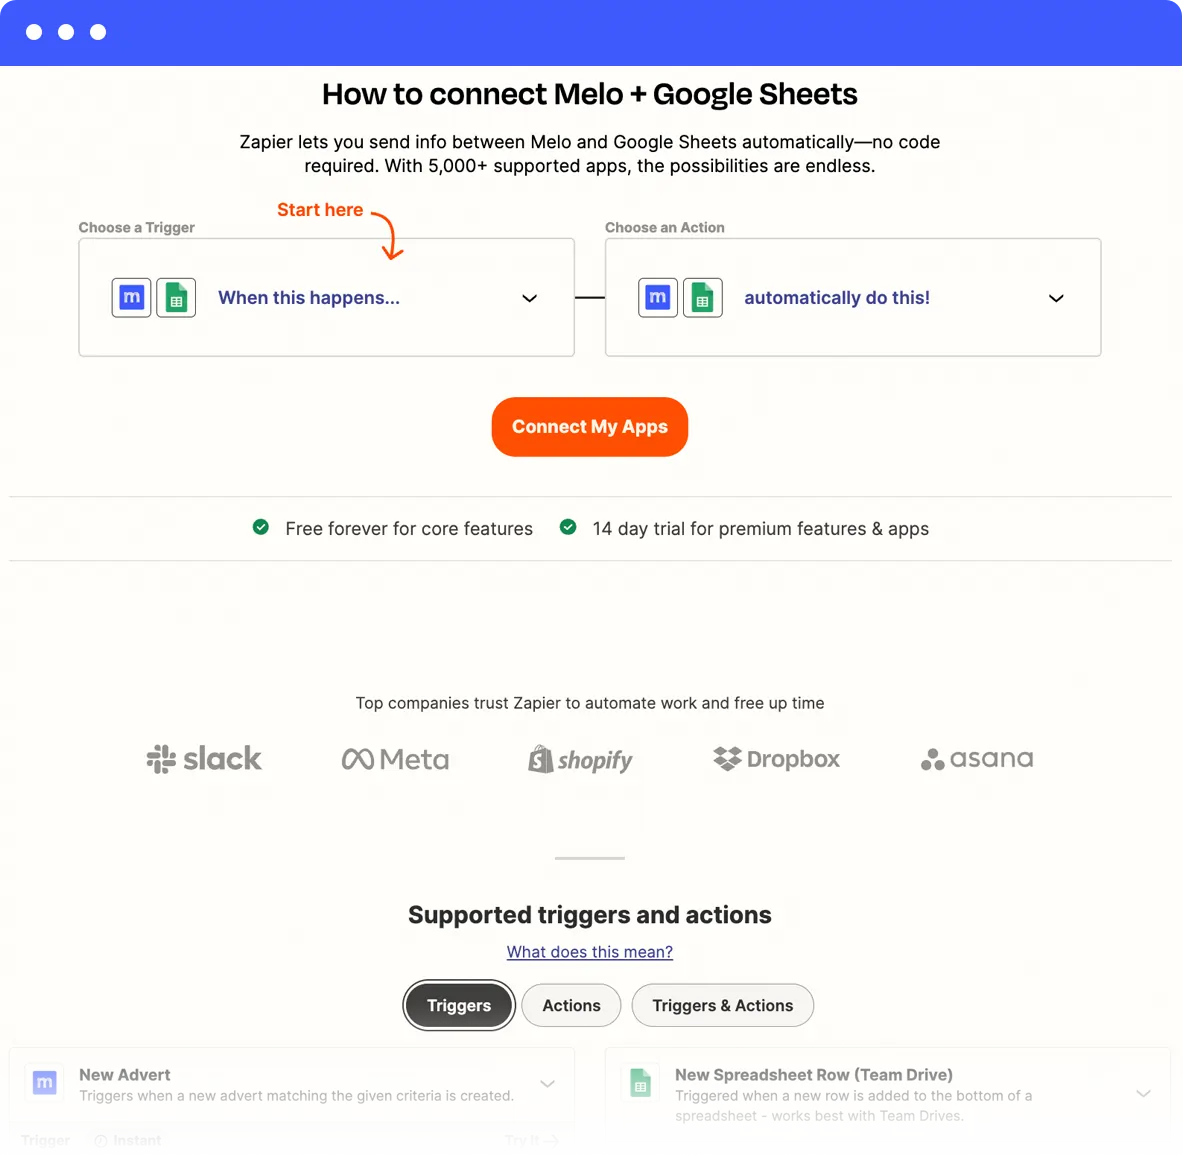This screenshot has width=1184, height=1174.
Task: Switch to the Actions tab
Action: (x=571, y=1005)
